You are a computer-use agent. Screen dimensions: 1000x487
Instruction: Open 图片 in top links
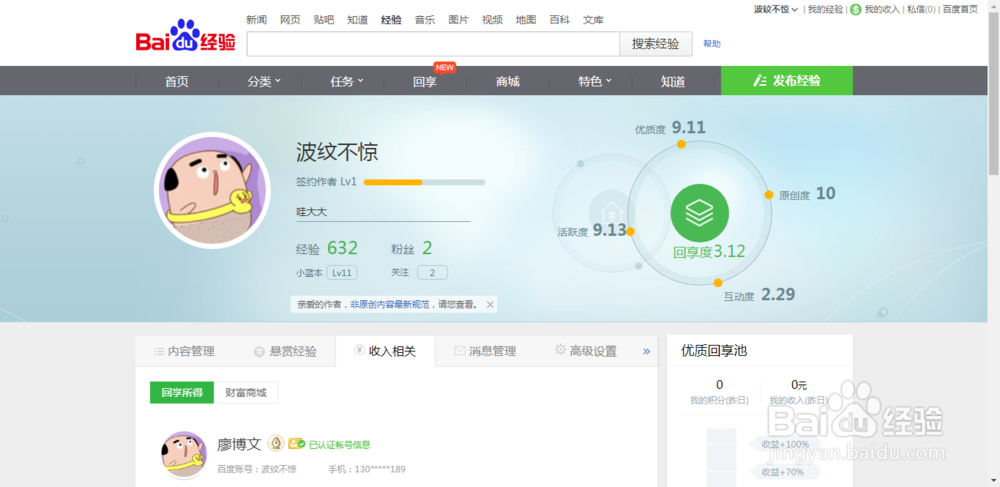(x=459, y=20)
